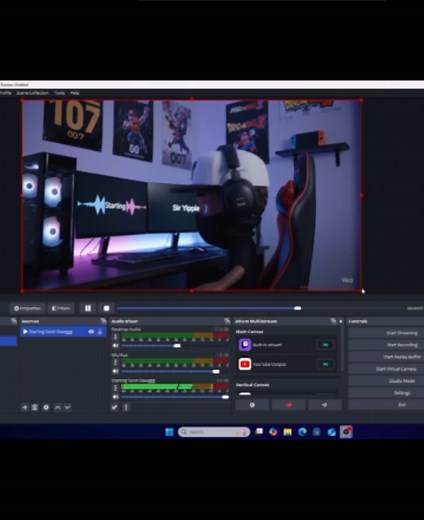
Task: Open Starting Soon audio options three-dot menu
Action: tap(115, 388)
